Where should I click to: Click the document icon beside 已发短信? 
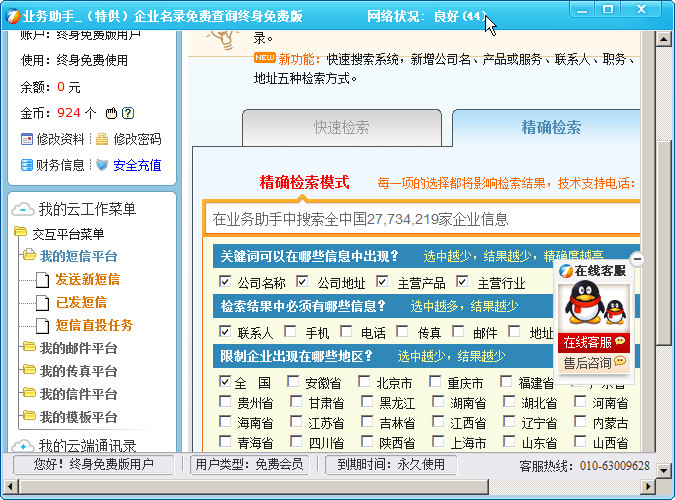(42, 303)
